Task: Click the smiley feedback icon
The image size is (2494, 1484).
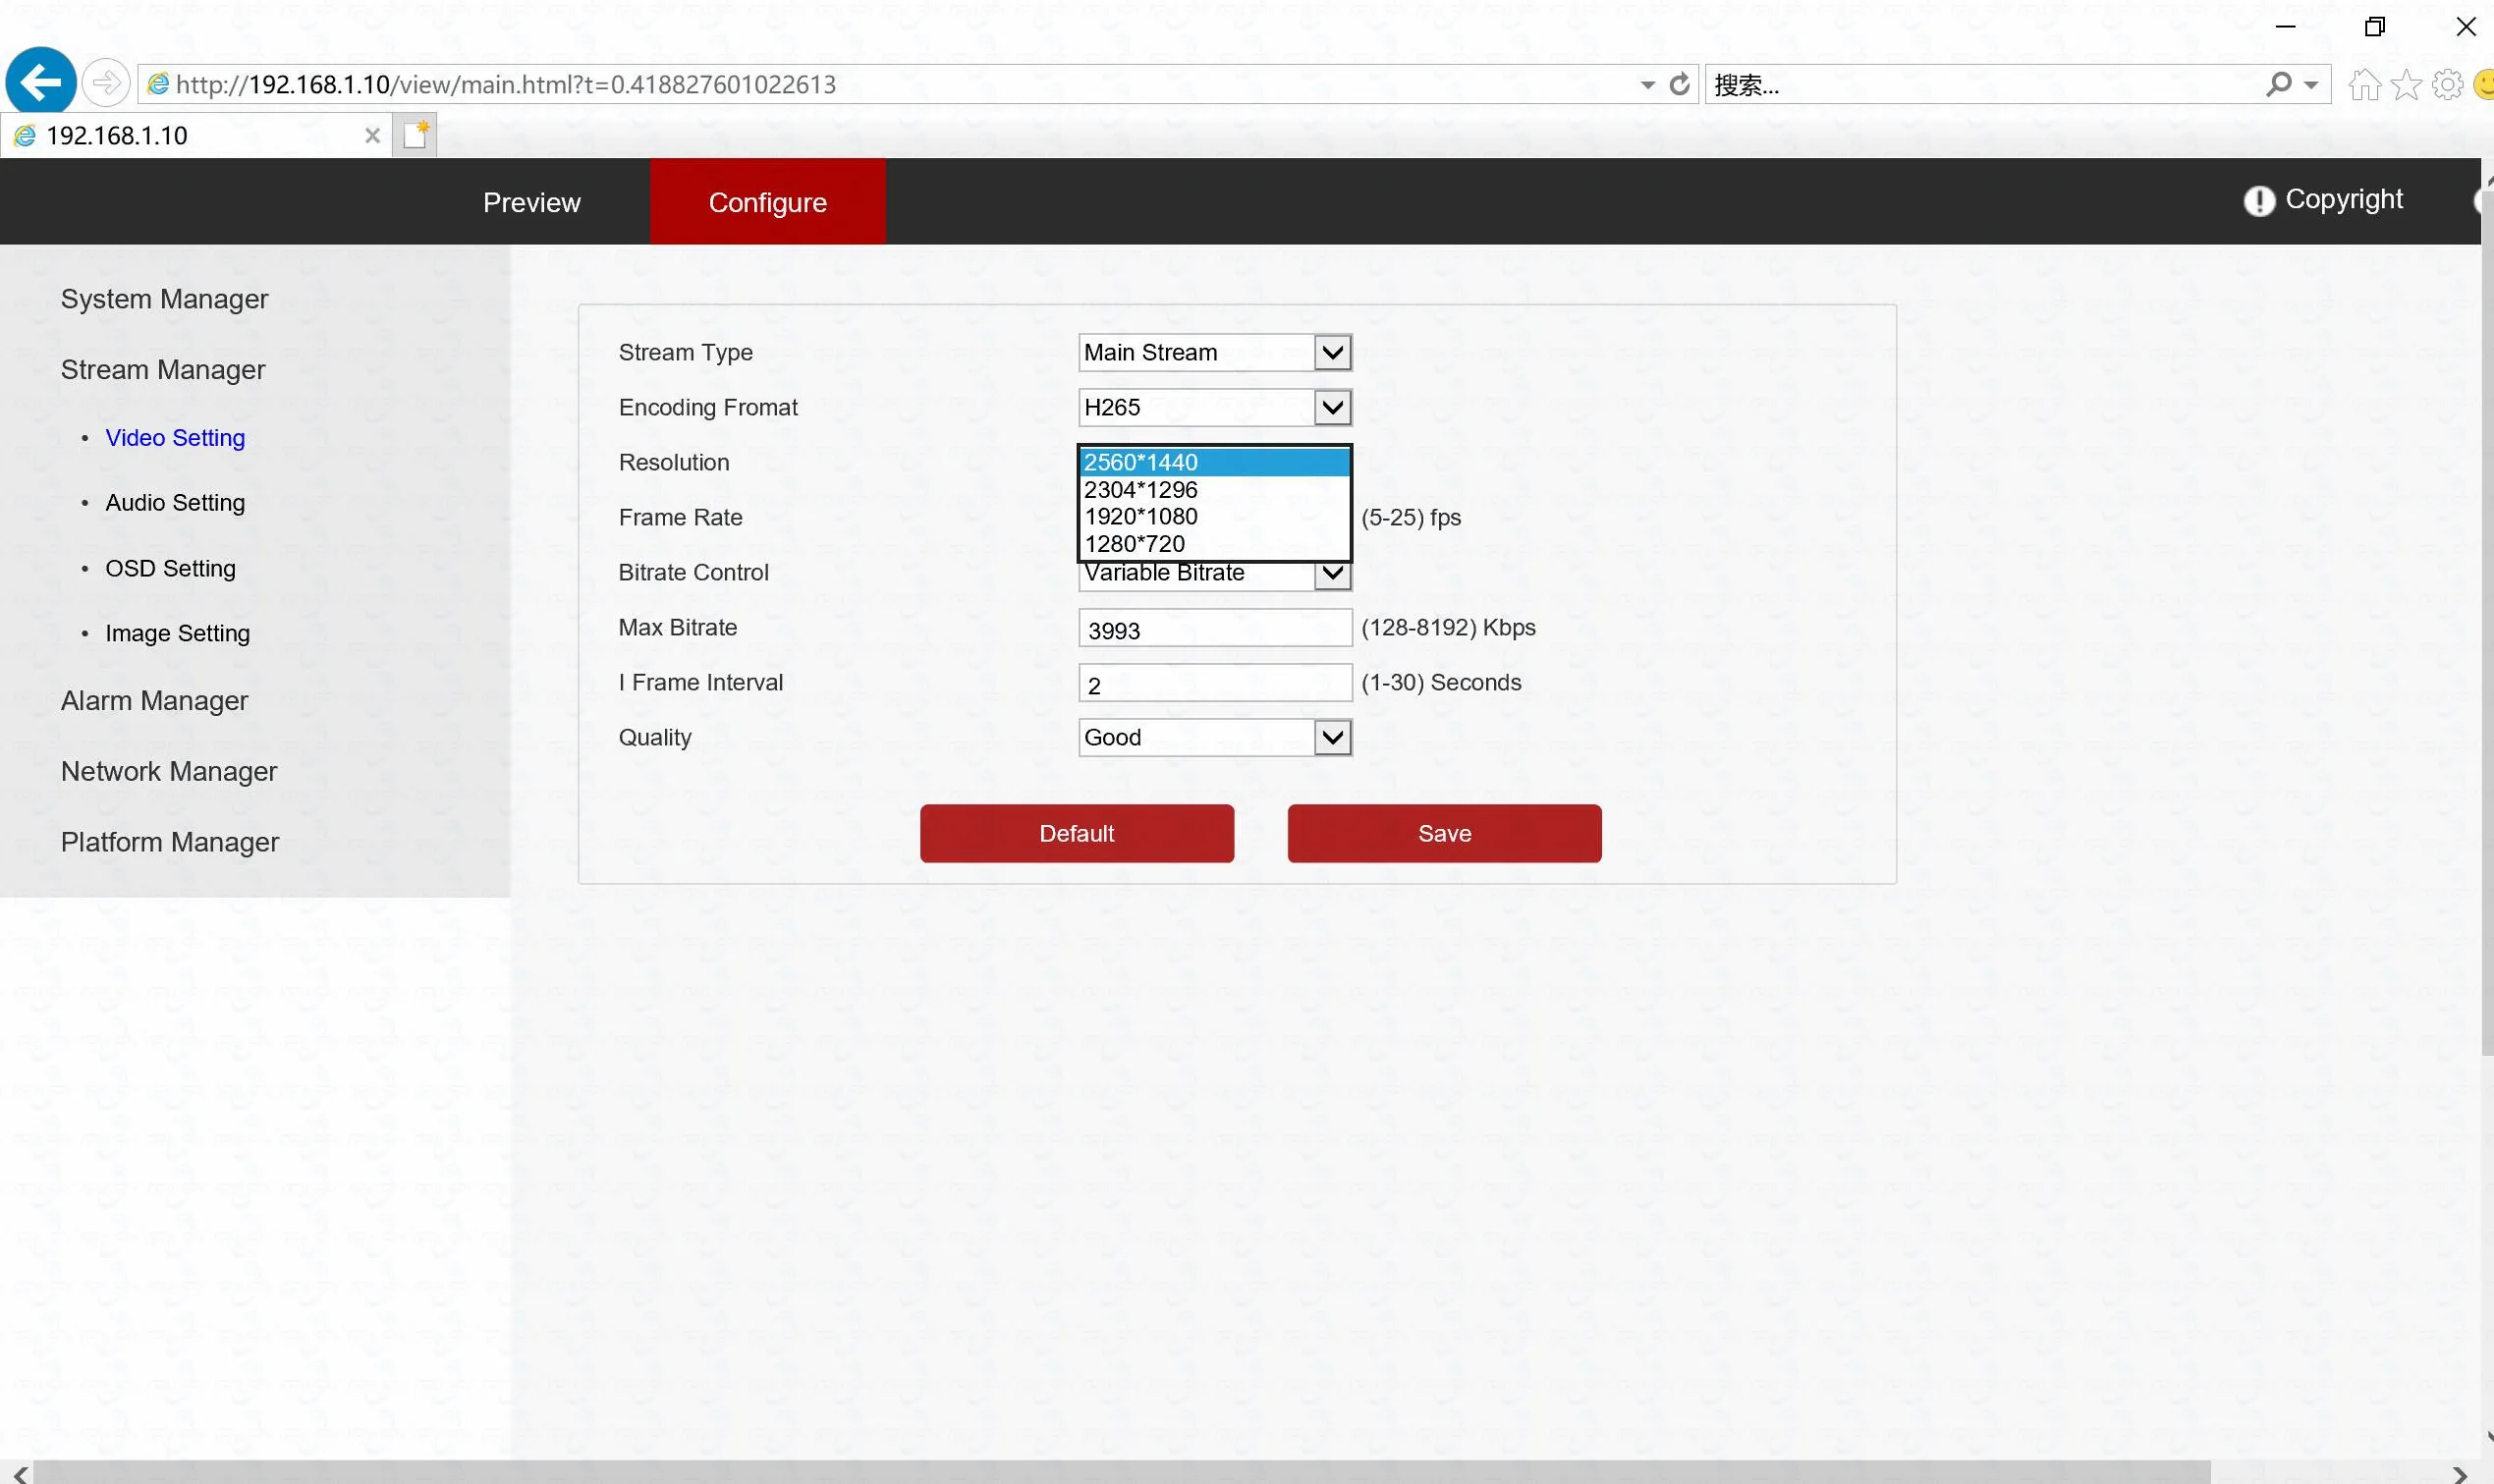Action: [x=2483, y=85]
